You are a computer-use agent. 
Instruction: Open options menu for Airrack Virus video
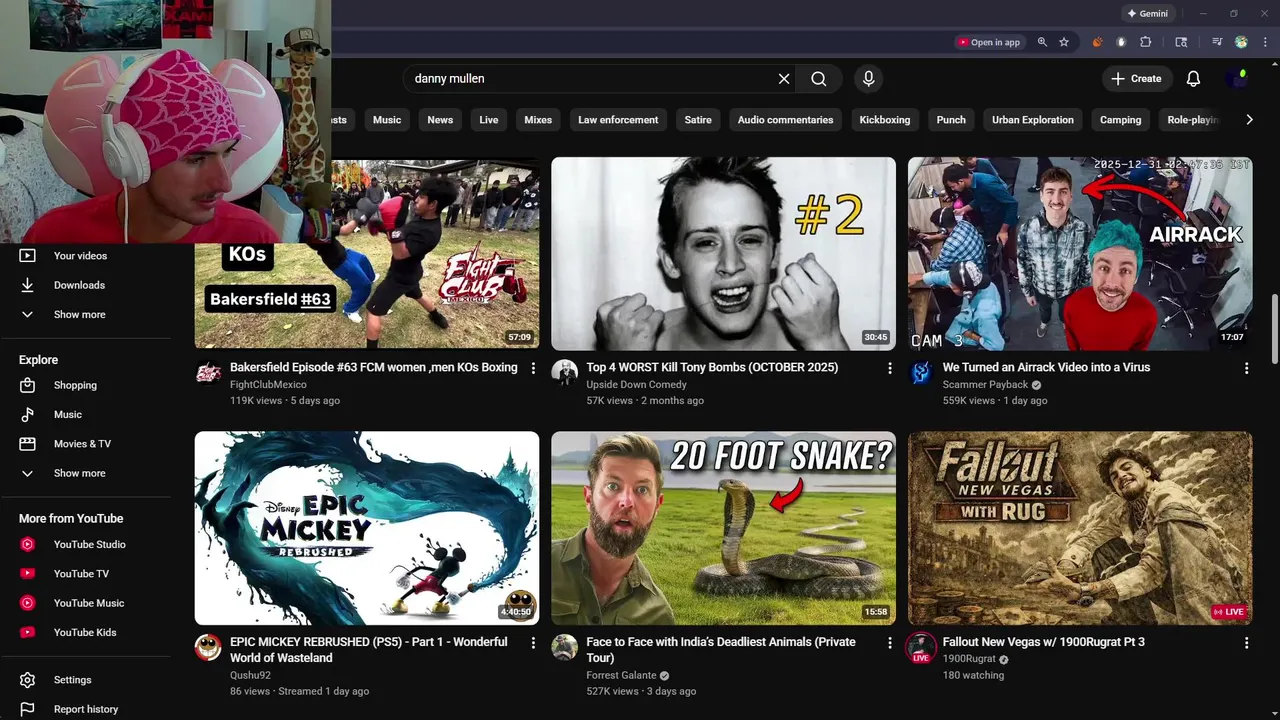coord(1246,369)
